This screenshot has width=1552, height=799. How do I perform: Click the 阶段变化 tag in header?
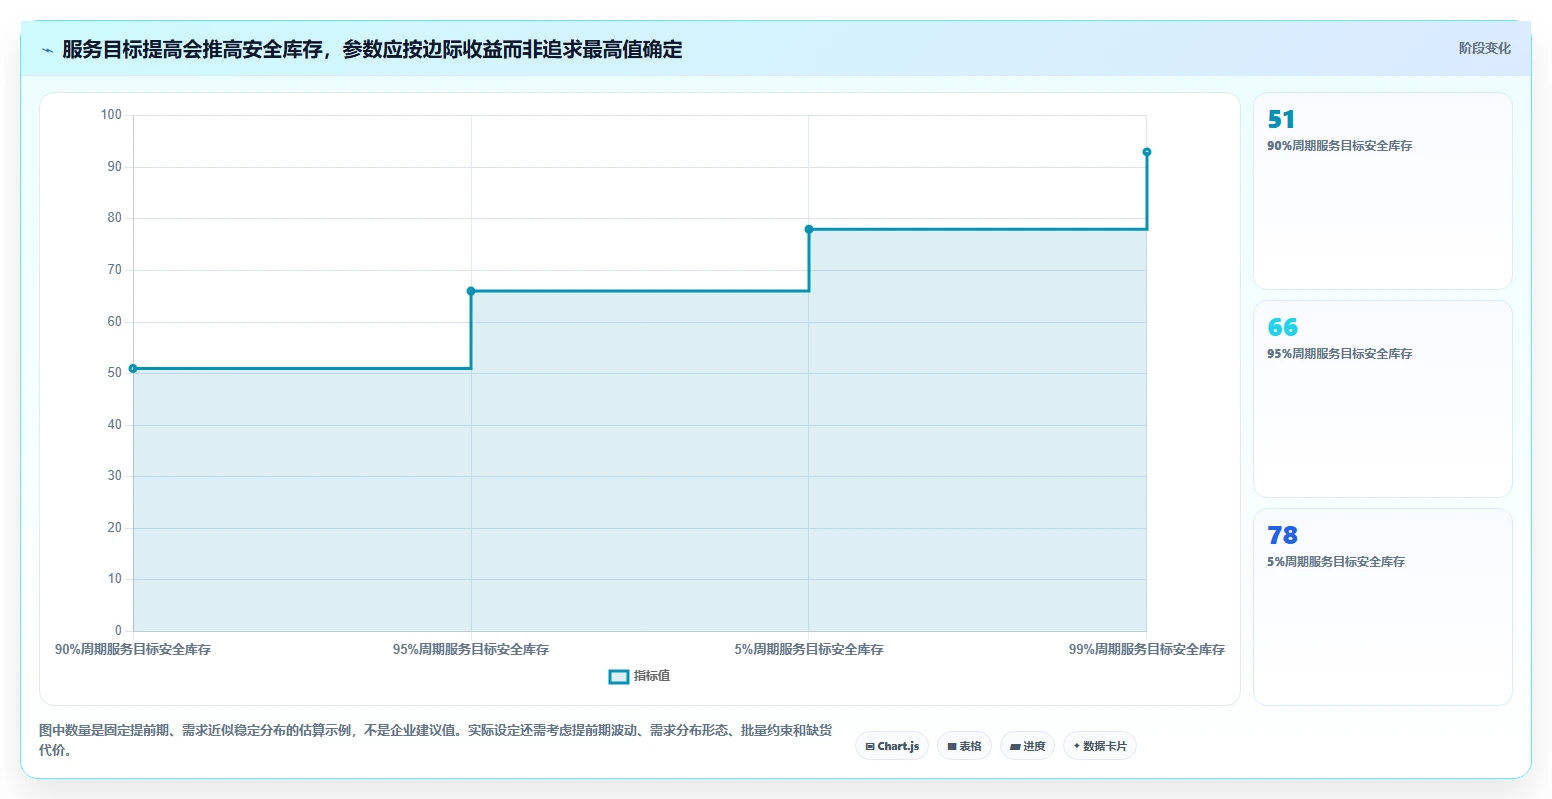click(1485, 48)
